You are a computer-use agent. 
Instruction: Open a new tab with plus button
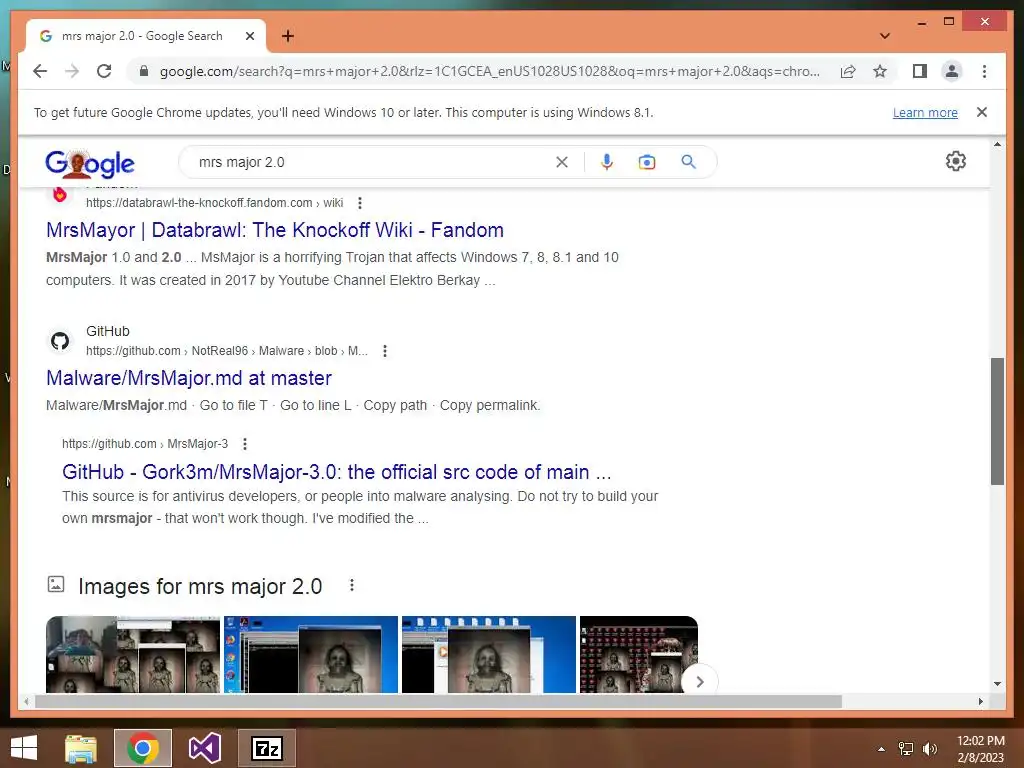(287, 36)
